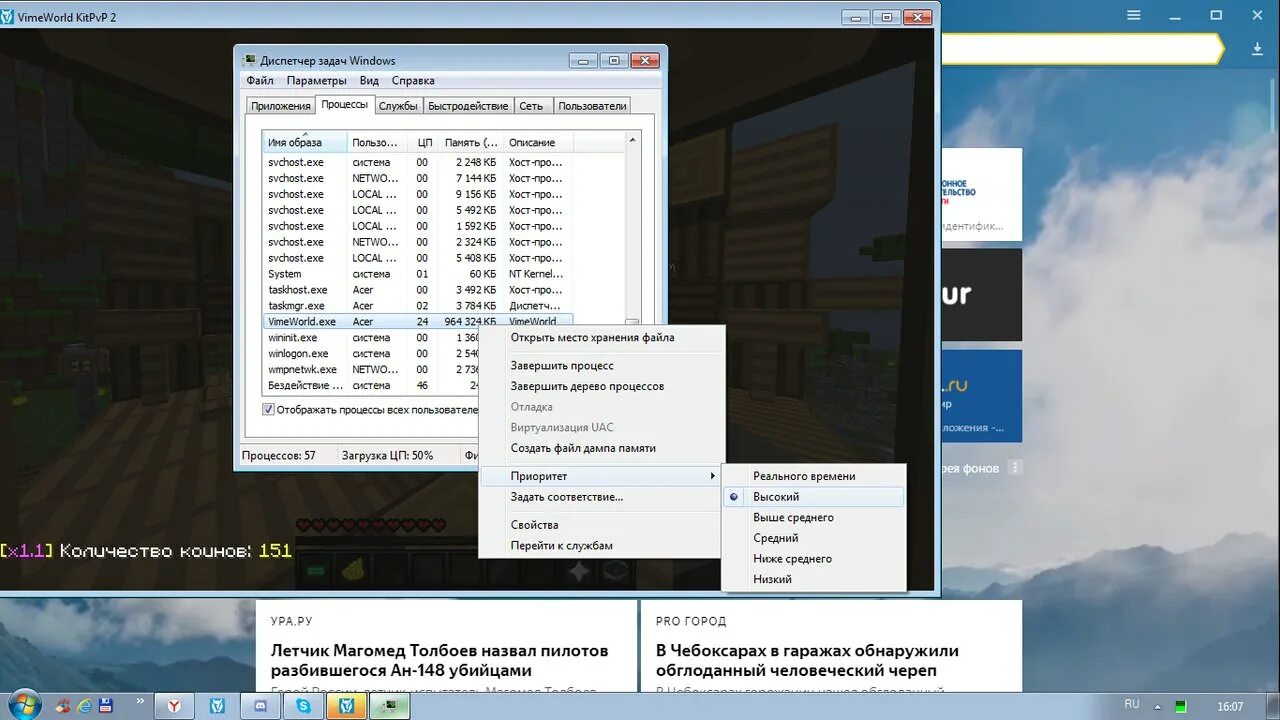The width and height of the screenshot is (1280, 720).
Task: Open the RU language indicator
Action: click(1132, 705)
